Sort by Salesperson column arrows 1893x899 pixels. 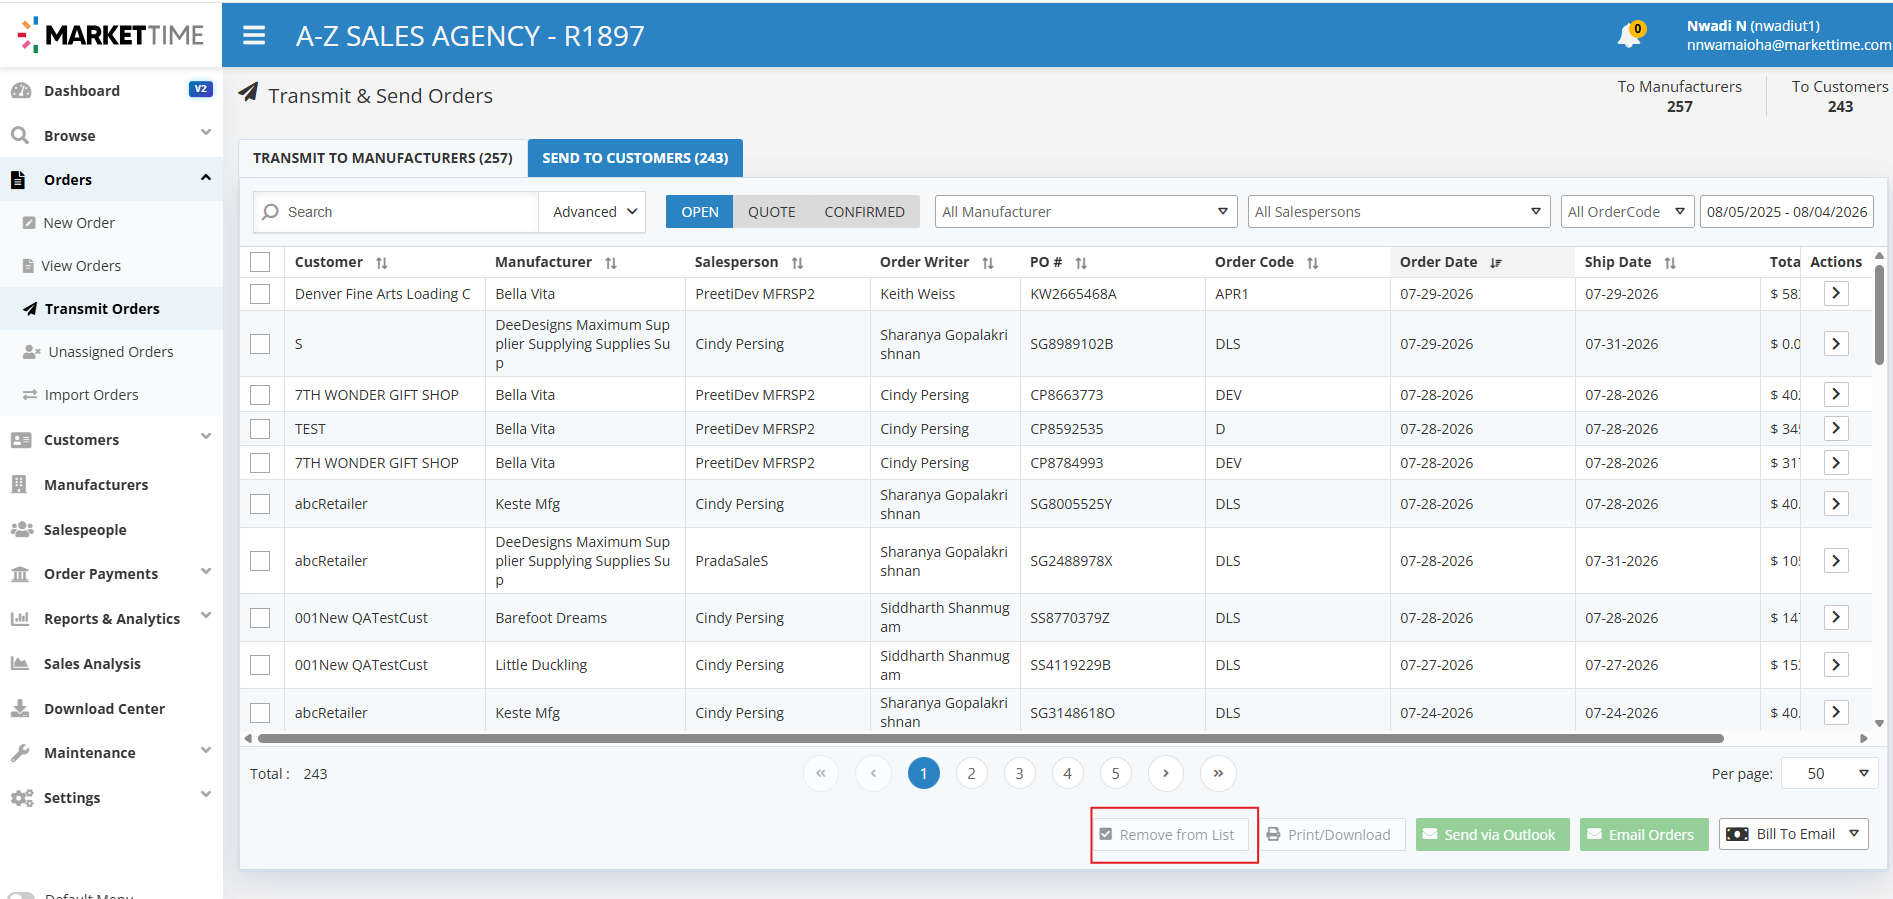(797, 263)
